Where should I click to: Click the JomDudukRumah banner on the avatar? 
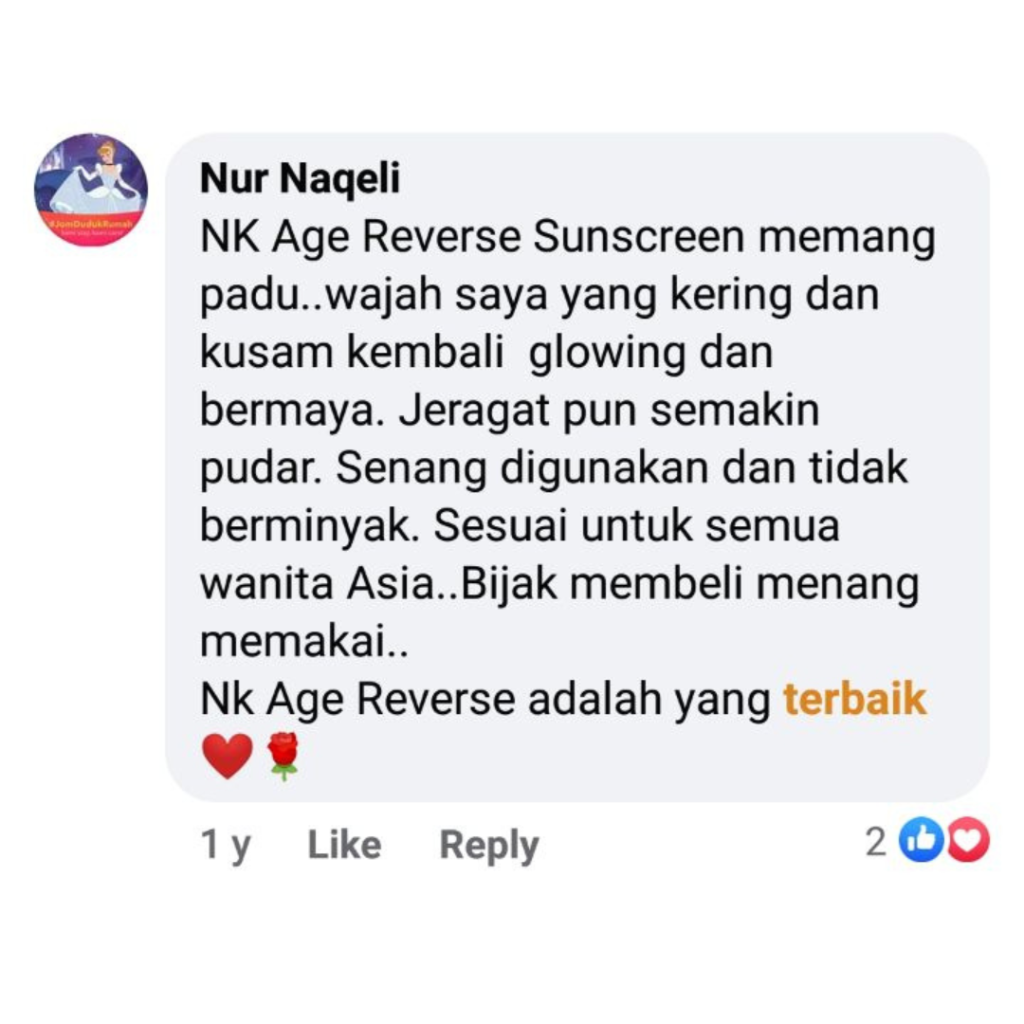[x=91, y=227]
